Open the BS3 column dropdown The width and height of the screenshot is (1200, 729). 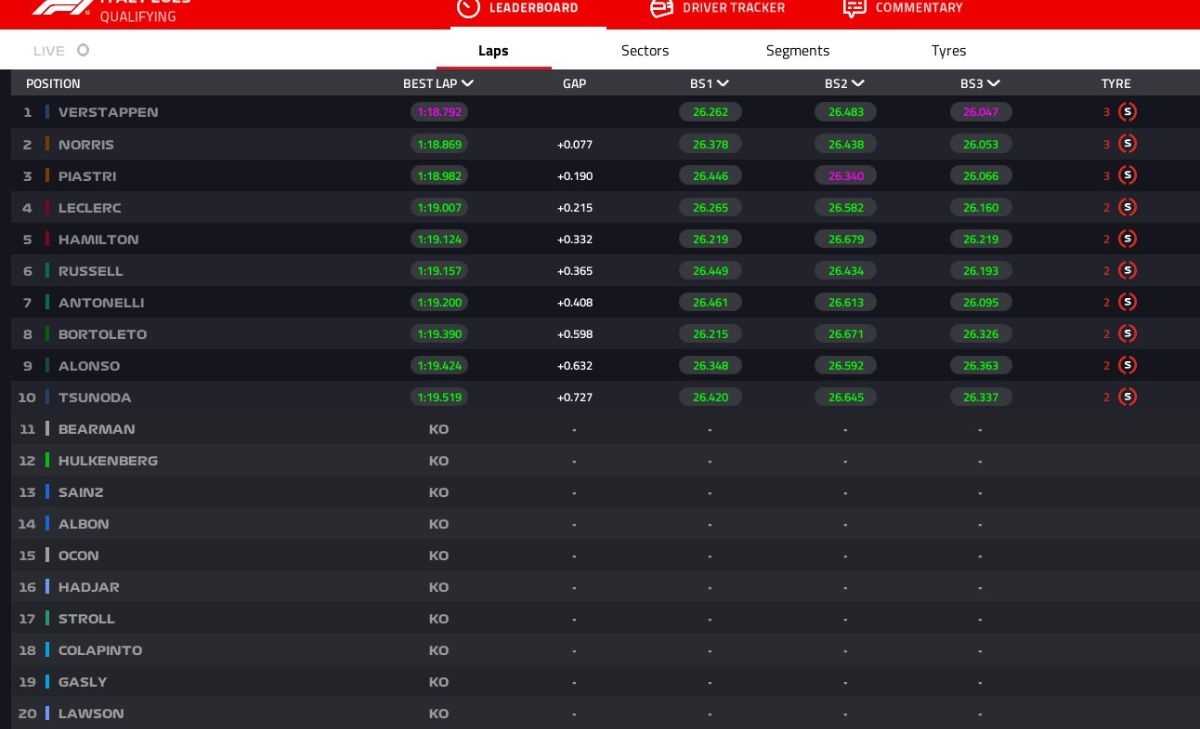pyautogui.click(x=993, y=84)
